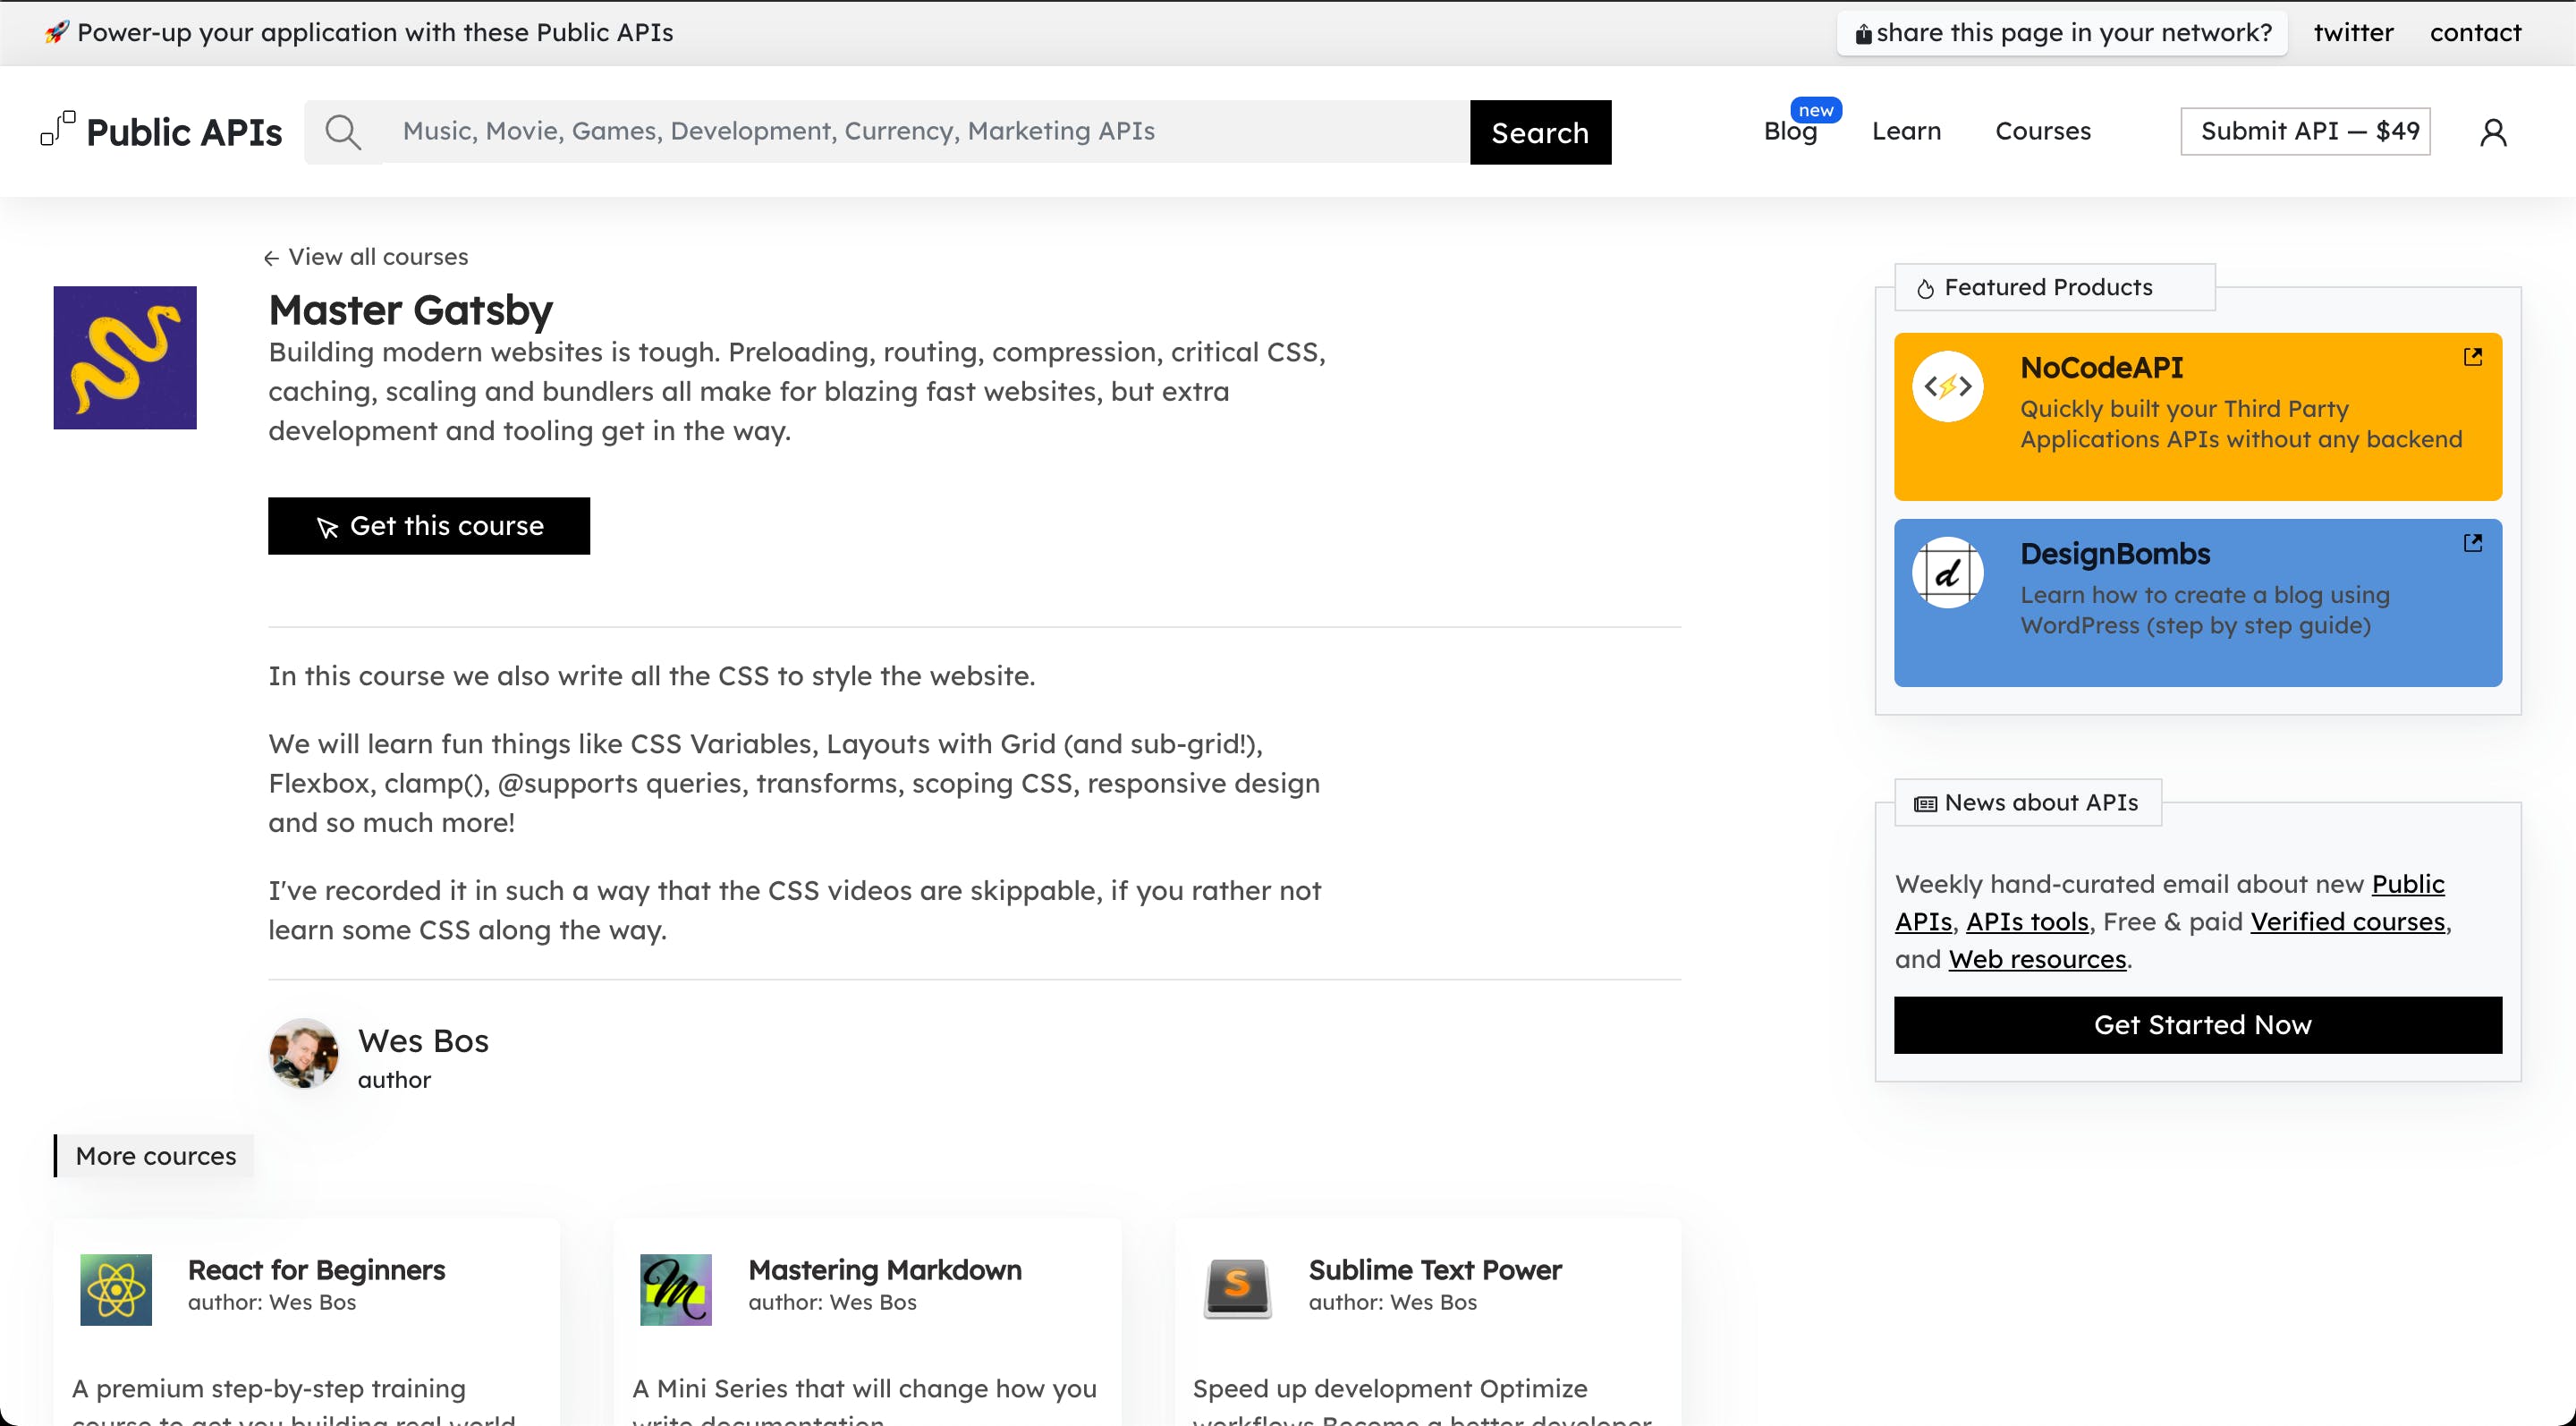Click the Submit API — $49 button
This screenshot has width=2576, height=1426.
click(x=2304, y=132)
